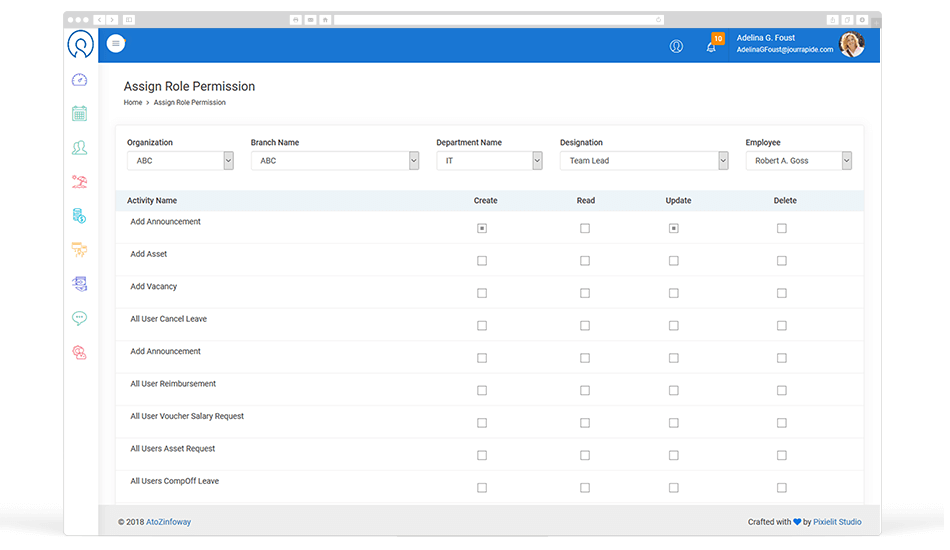Check Create for All User Voucher Salary Request
950x550 pixels.
(x=482, y=423)
